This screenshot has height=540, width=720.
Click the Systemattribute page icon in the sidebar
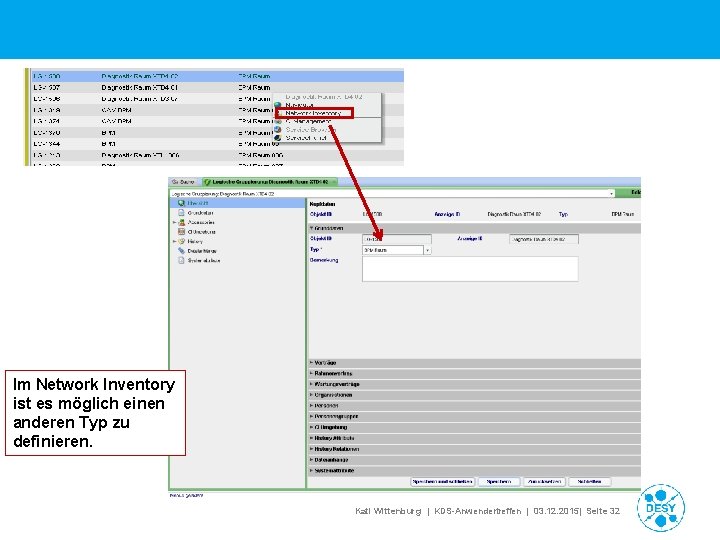click(181, 260)
